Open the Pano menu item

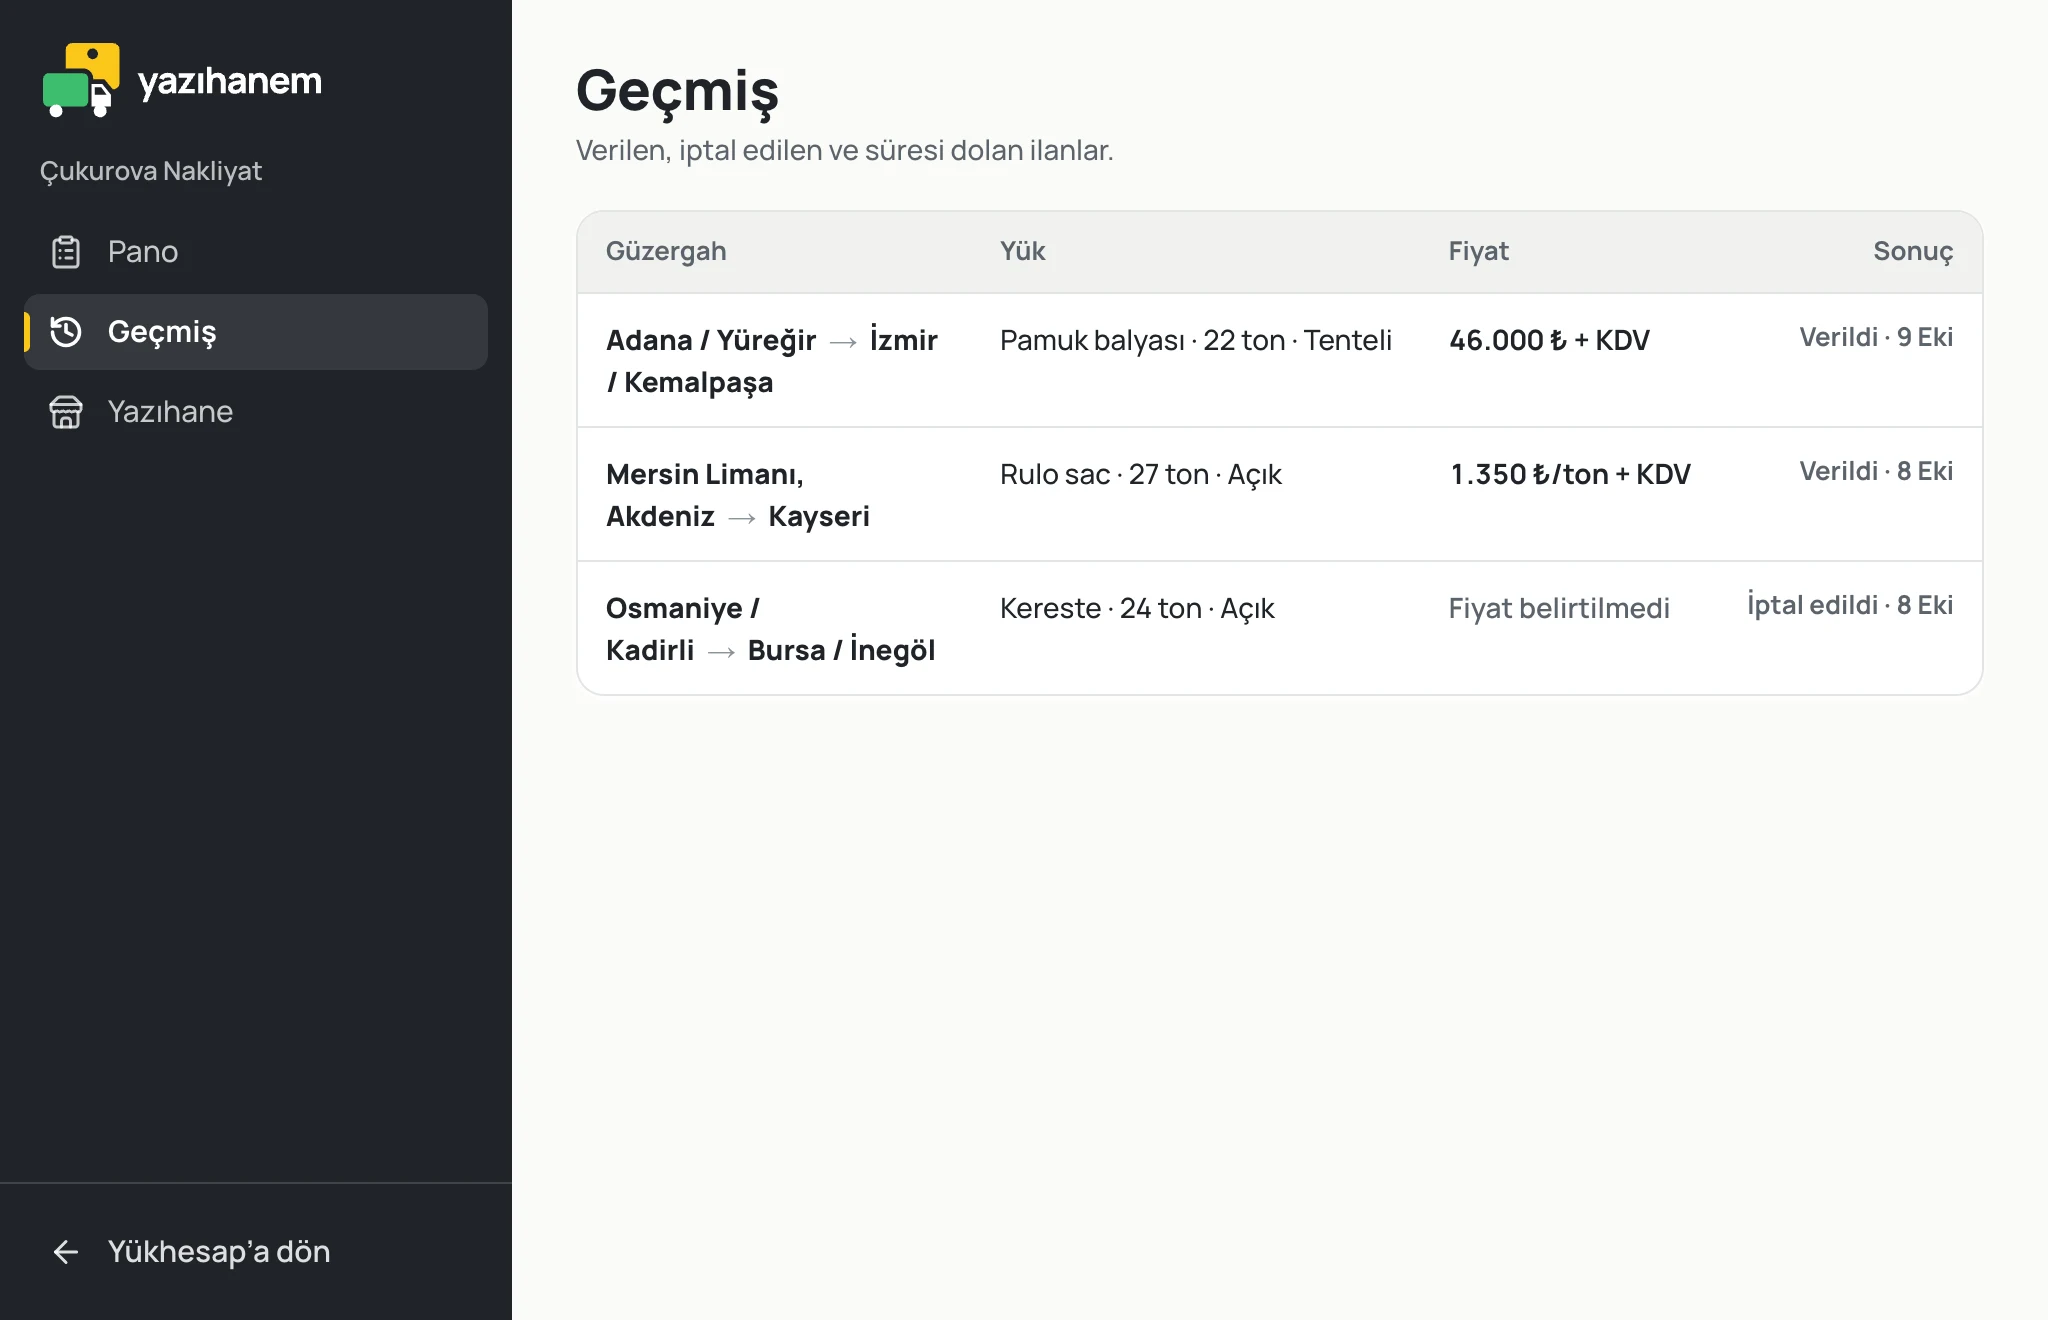pyautogui.click(x=256, y=252)
